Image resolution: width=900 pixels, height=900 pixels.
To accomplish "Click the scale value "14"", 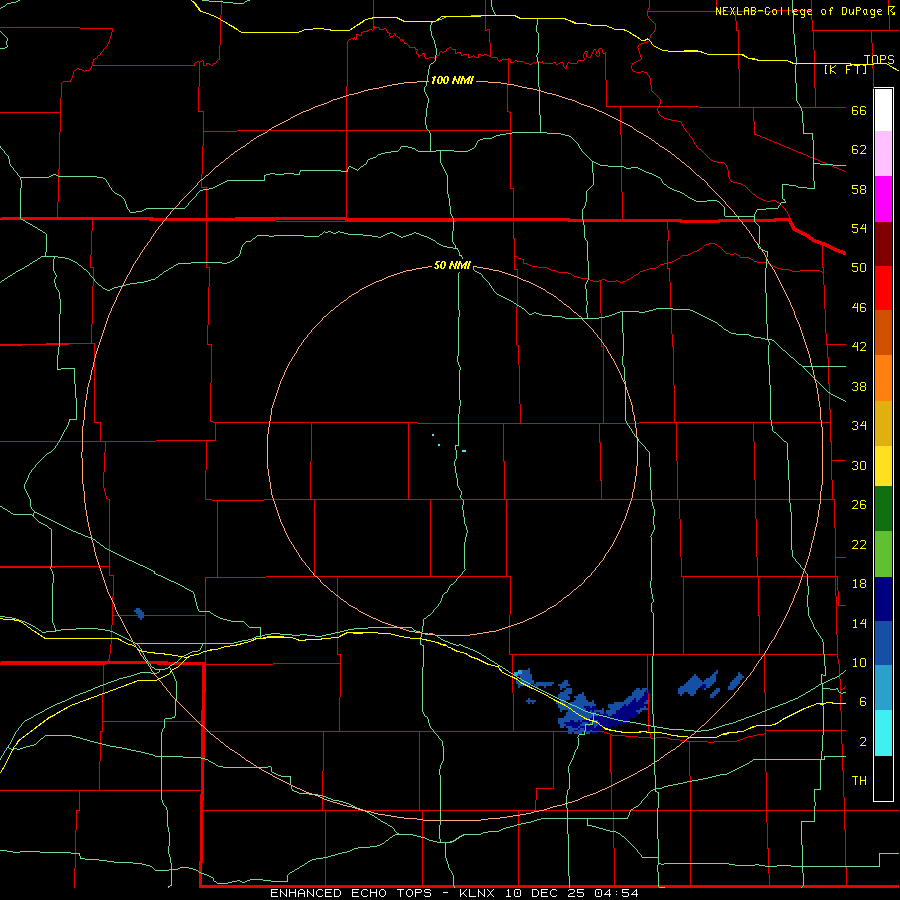I will click(859, 623).
